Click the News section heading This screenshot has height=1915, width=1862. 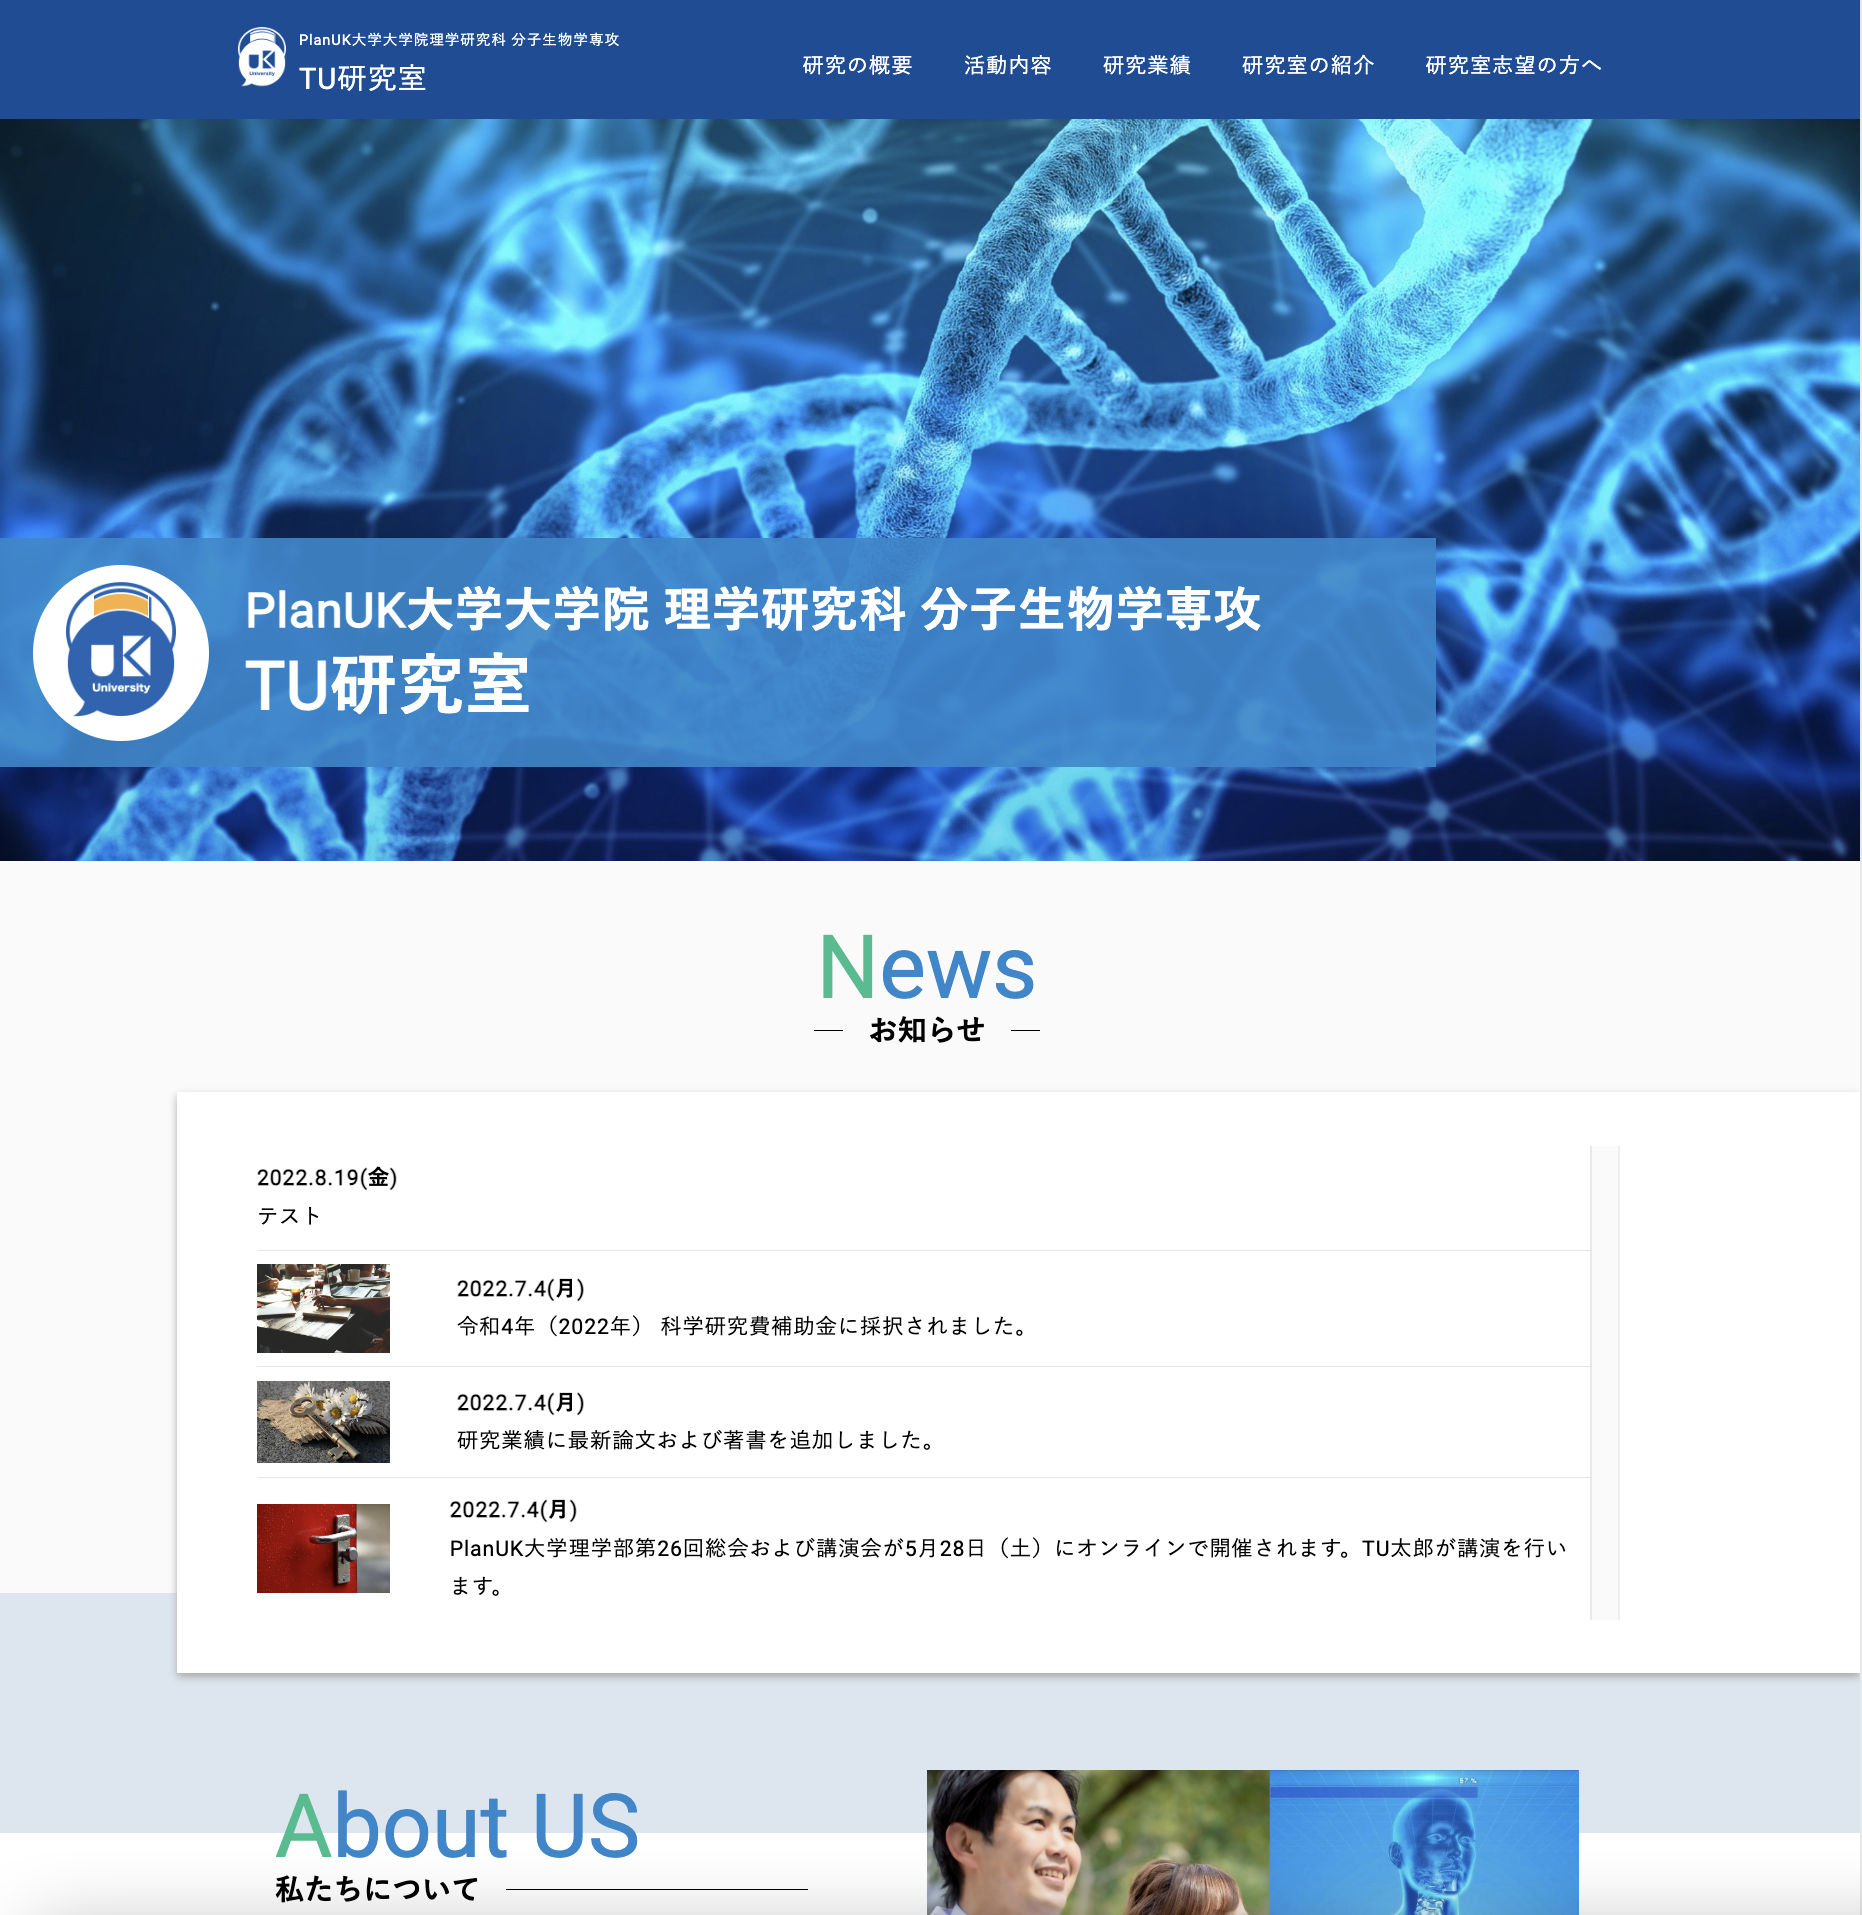[927, 966]
